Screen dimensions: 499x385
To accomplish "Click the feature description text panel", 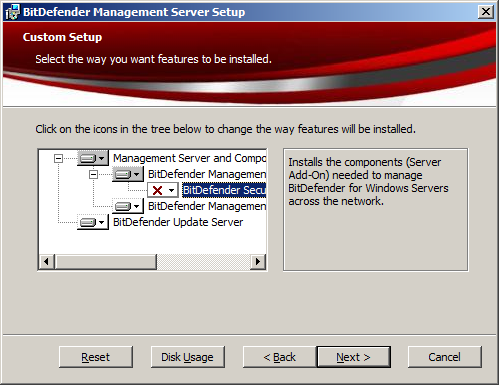I will coord(375,210).
